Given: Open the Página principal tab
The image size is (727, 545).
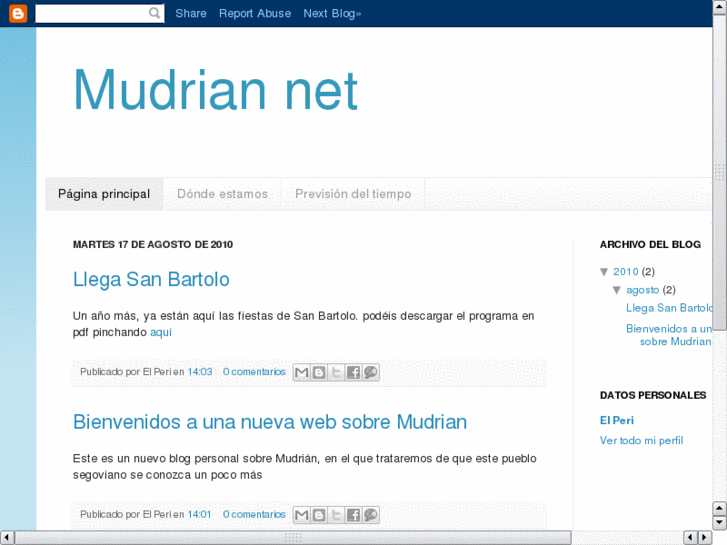Looking at the screenshot, I should click(x=104, y=194).
